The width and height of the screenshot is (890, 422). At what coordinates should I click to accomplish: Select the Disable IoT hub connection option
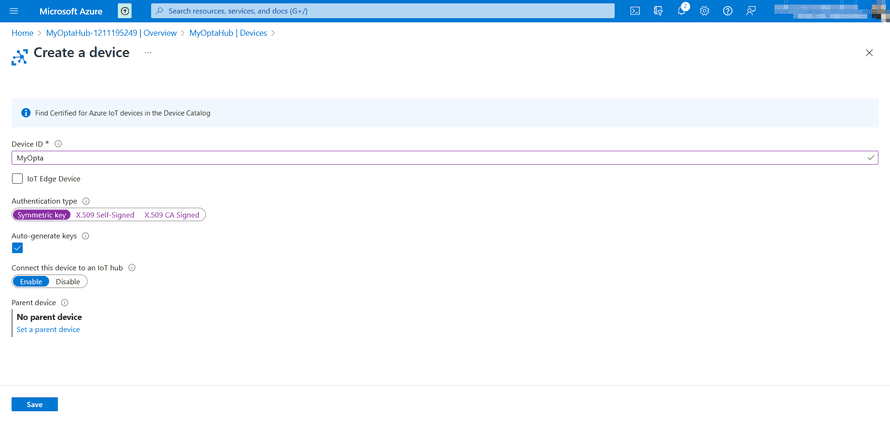point(68,282)
